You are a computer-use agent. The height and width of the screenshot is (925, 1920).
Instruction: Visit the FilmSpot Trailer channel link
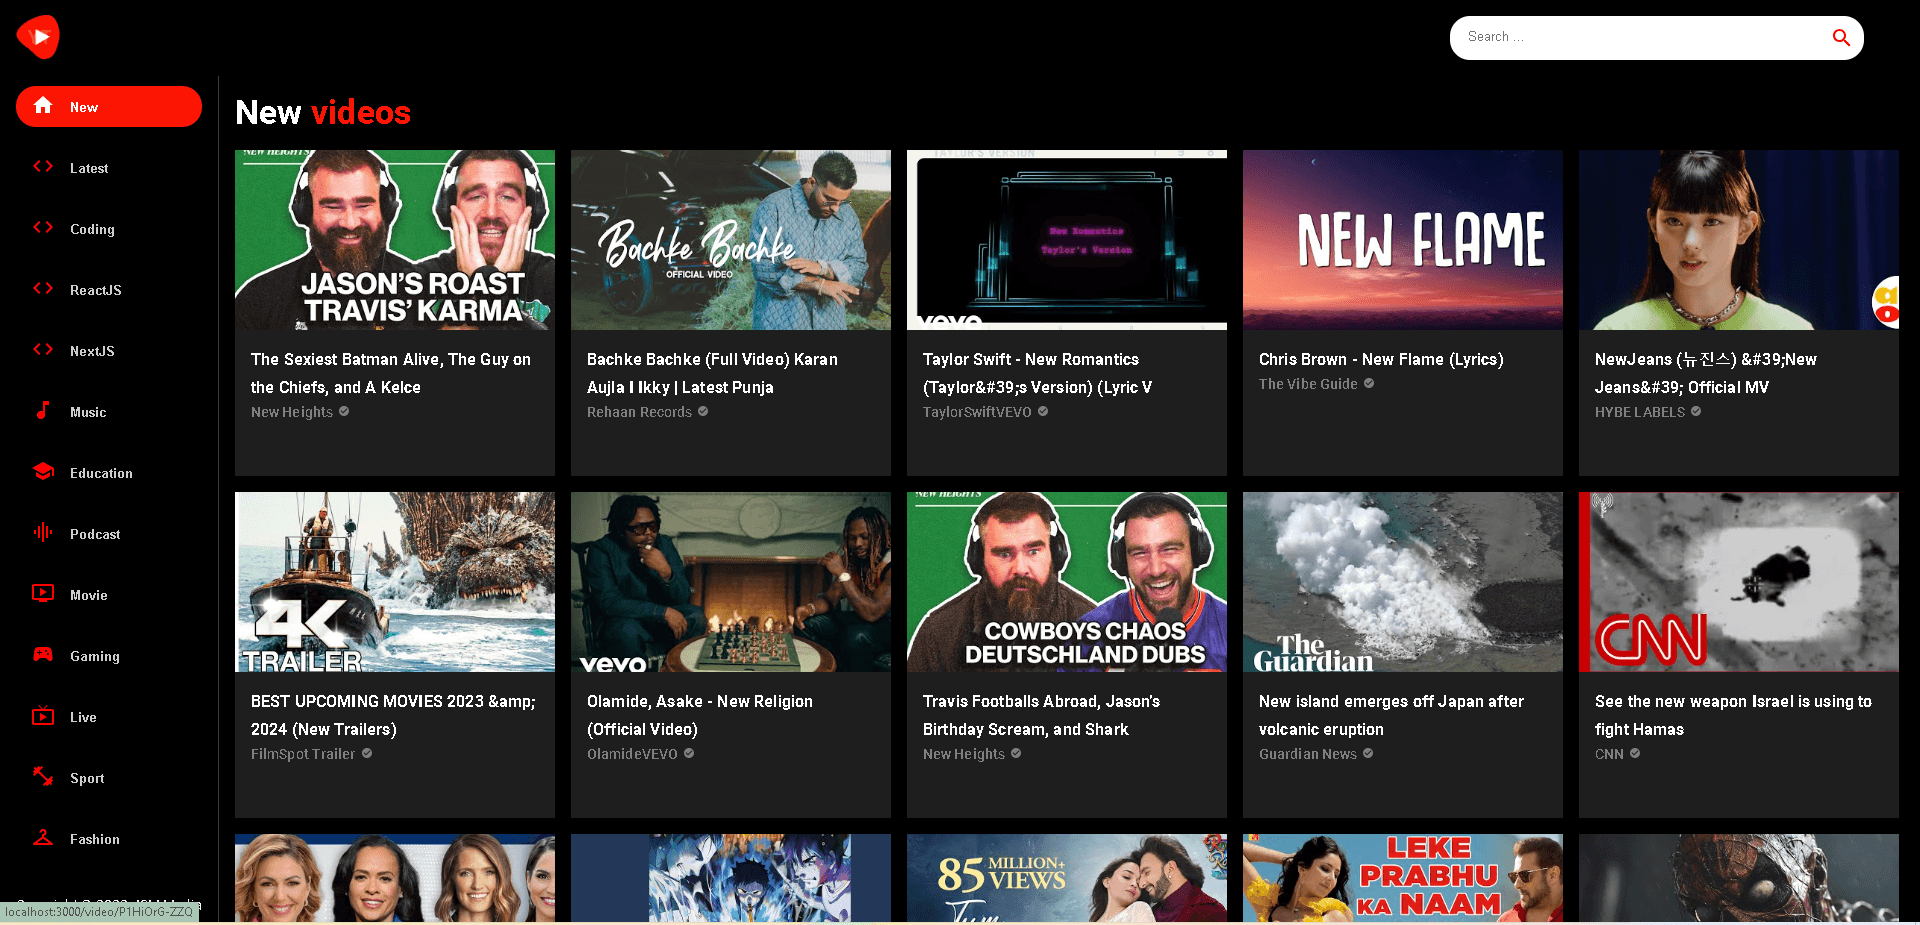coord(303,754)
